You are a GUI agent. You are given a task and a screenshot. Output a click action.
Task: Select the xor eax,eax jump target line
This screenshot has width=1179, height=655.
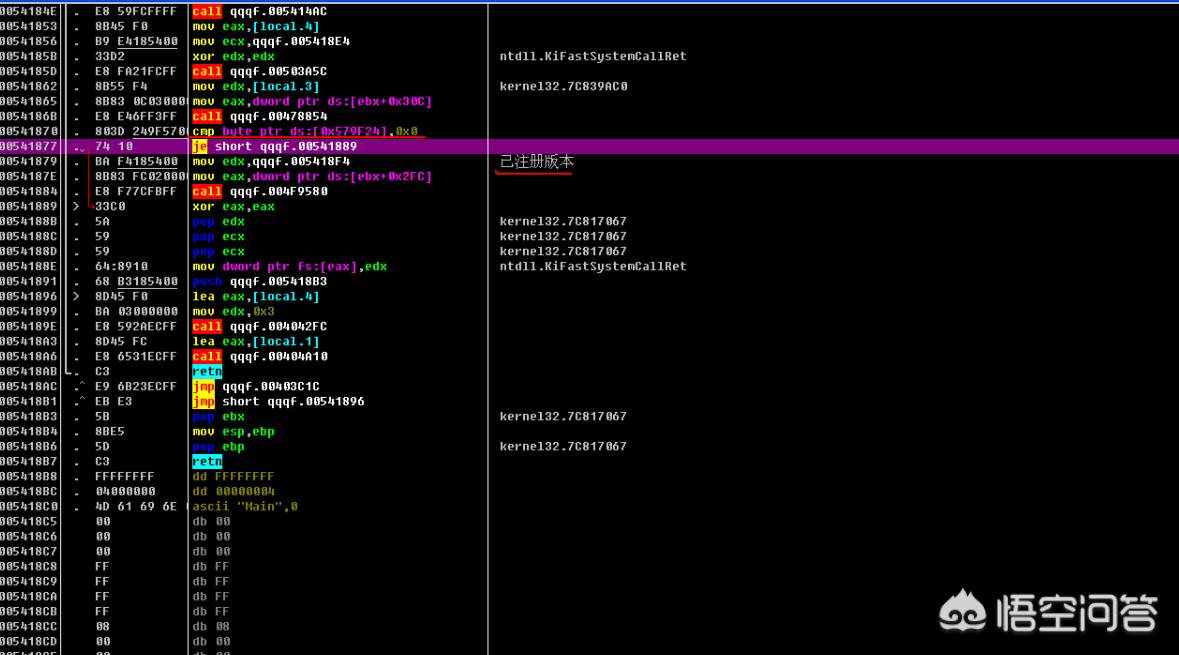coord(233,207)
